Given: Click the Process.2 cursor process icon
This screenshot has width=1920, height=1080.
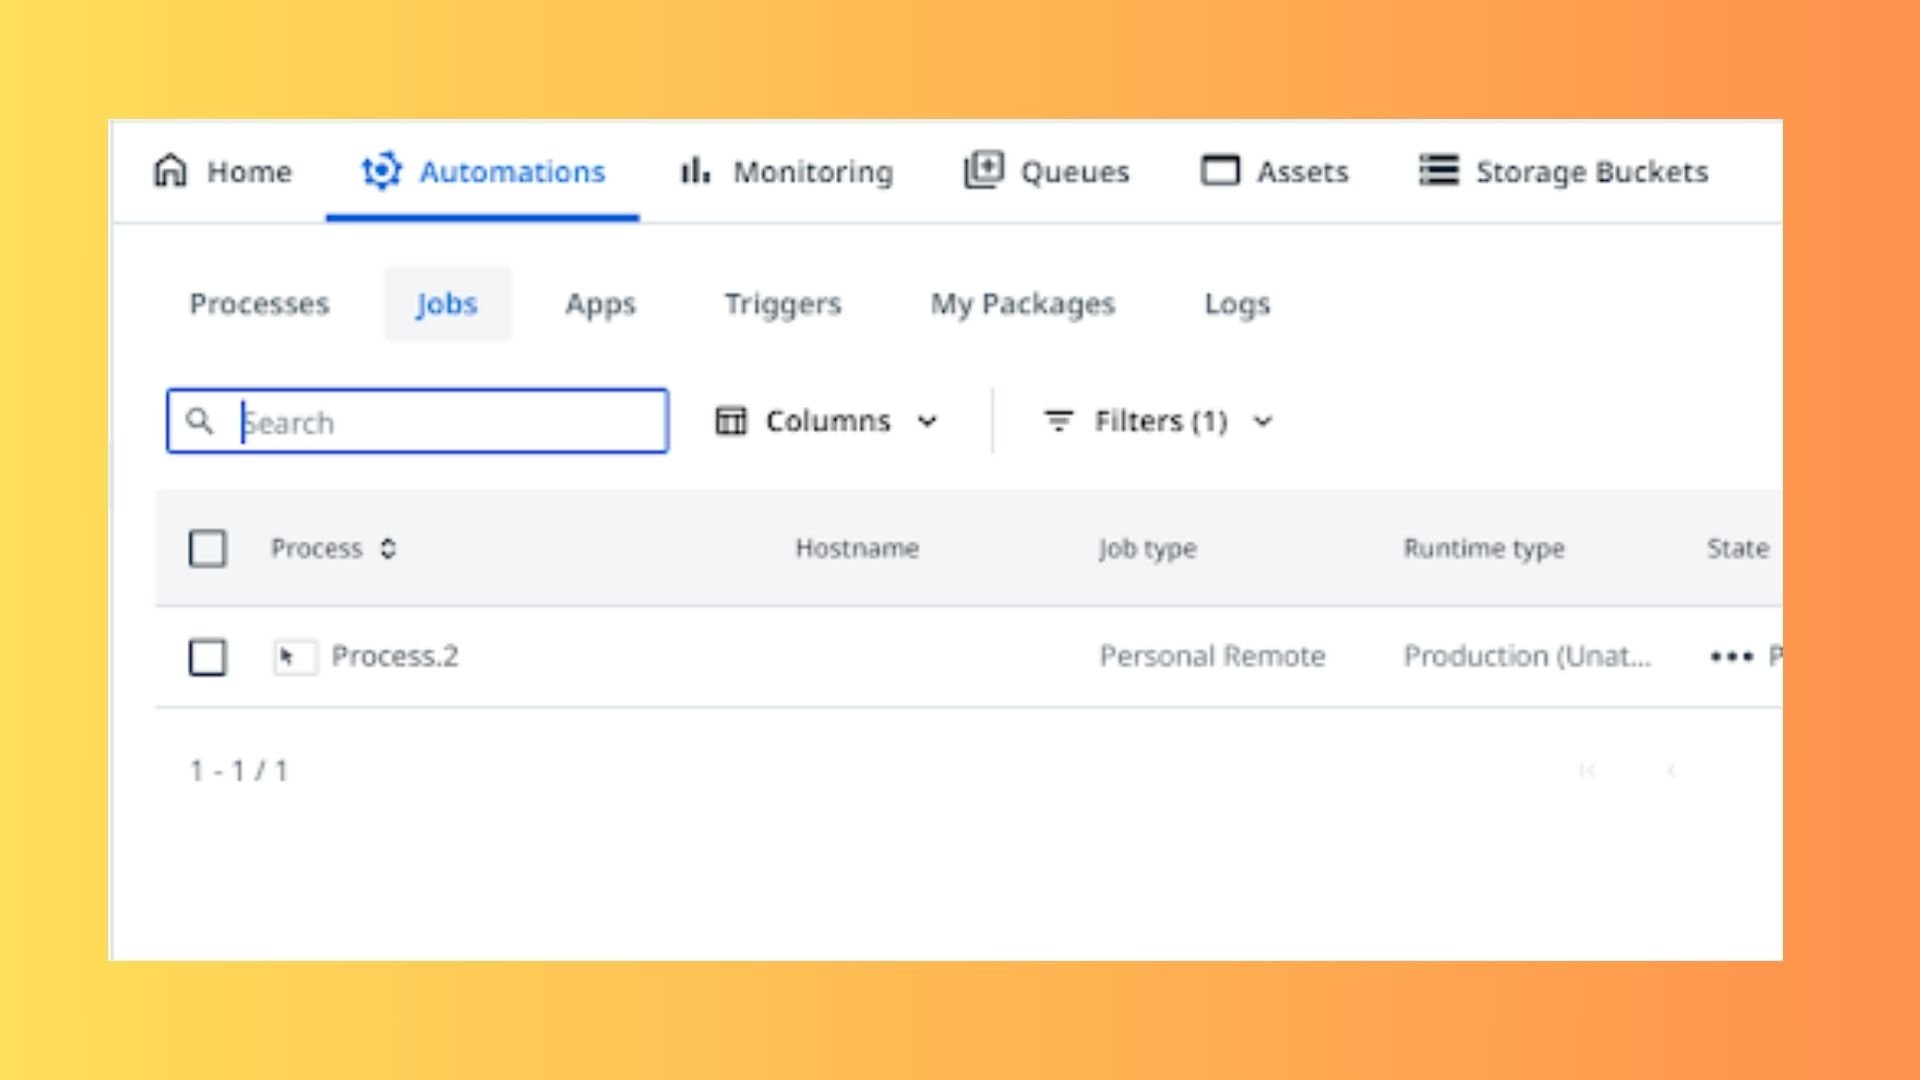Looking at the screenshot, I should click(294, 657).
